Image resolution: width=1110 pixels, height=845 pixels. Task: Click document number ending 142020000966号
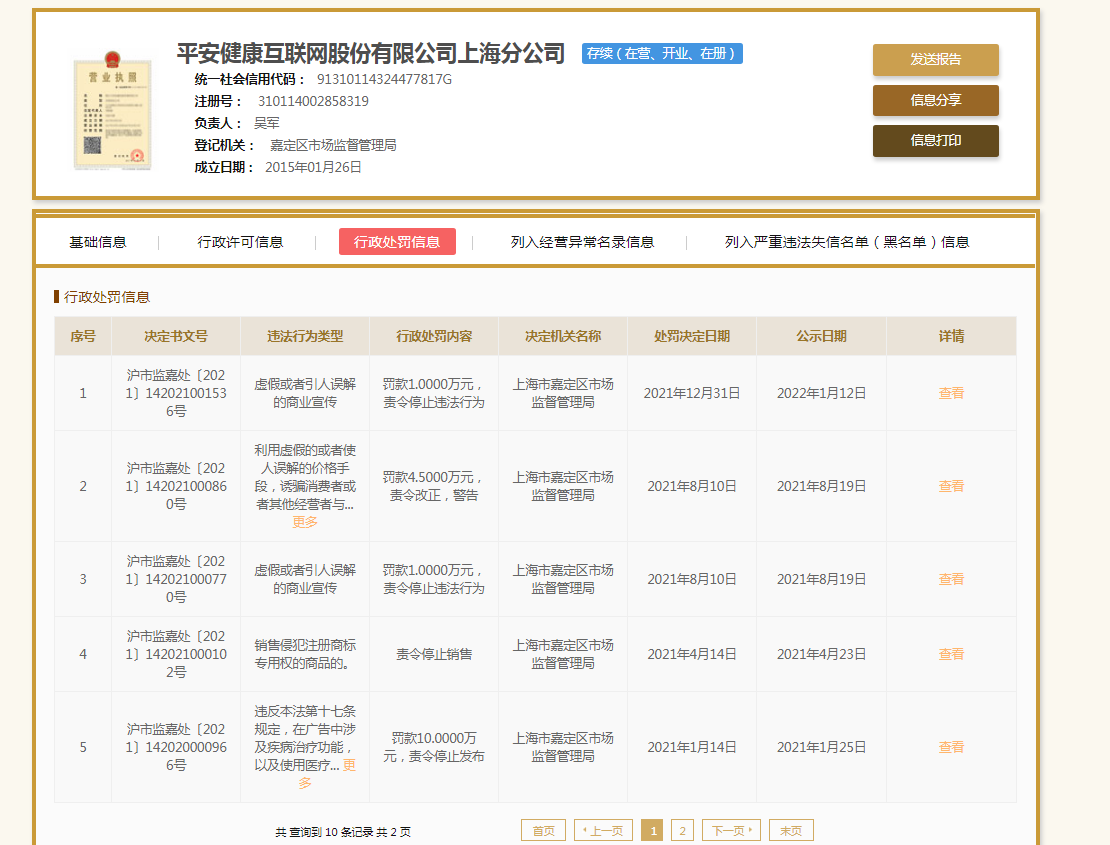click(176, 747)
